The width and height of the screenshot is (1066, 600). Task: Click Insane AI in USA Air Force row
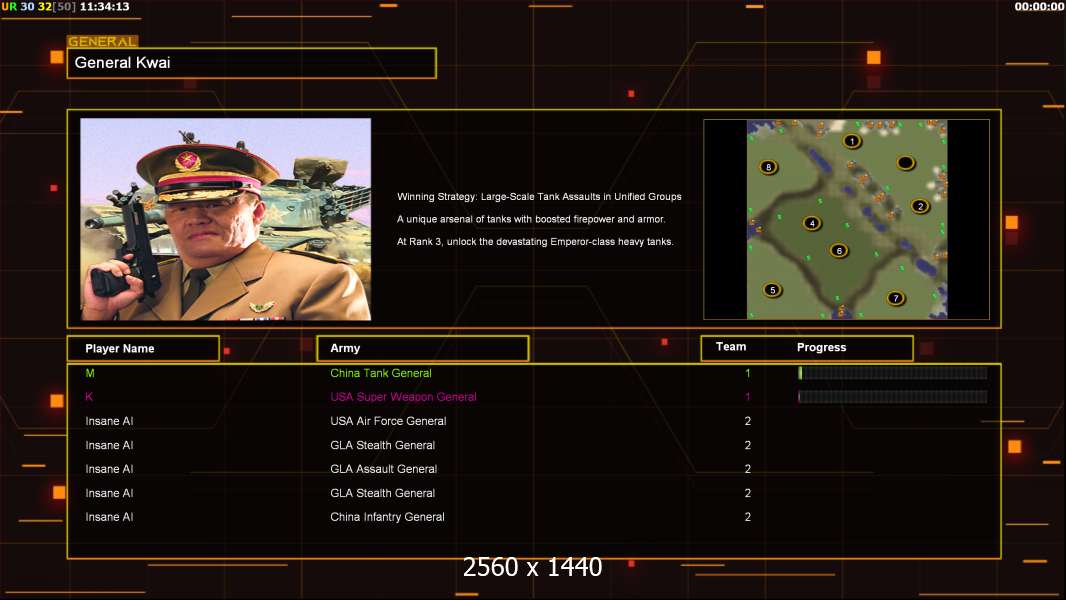point(109,421)
